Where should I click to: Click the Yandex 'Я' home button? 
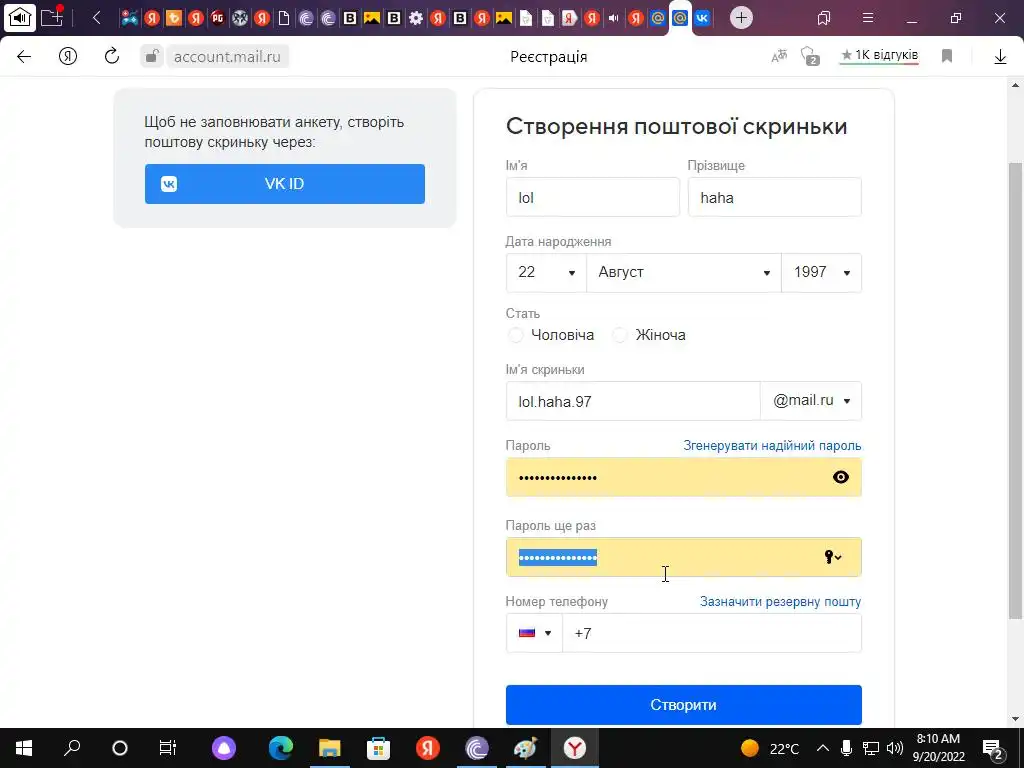[68, 56]
